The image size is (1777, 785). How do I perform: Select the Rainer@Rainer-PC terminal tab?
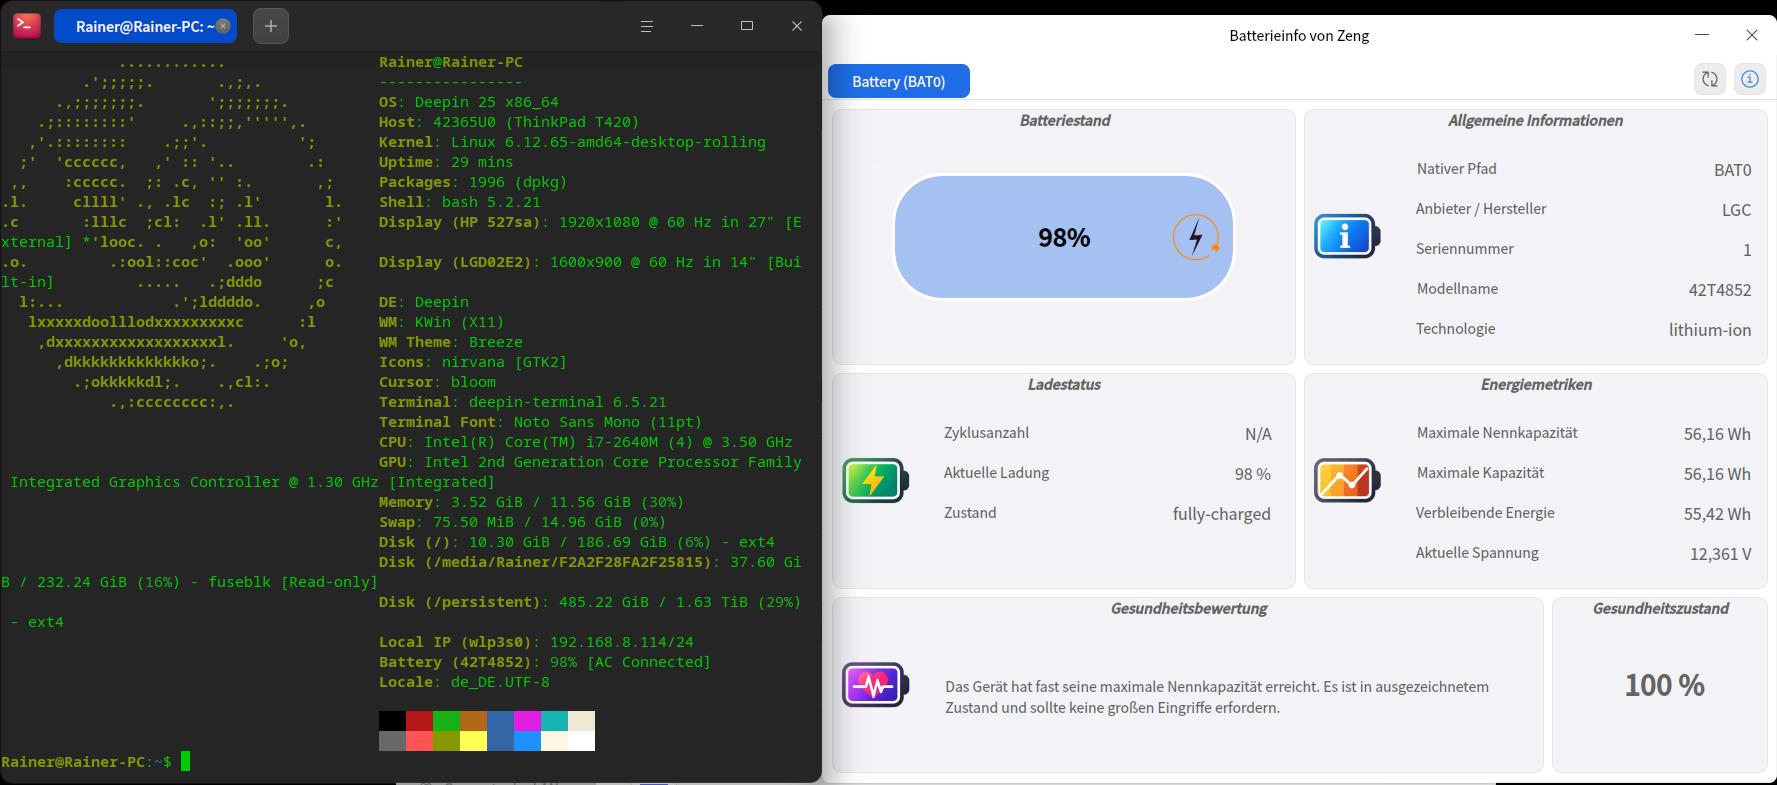point(140,26)
